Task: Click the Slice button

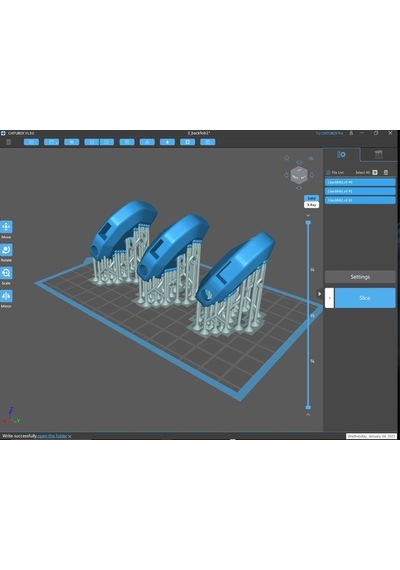Action: (365, 298)
